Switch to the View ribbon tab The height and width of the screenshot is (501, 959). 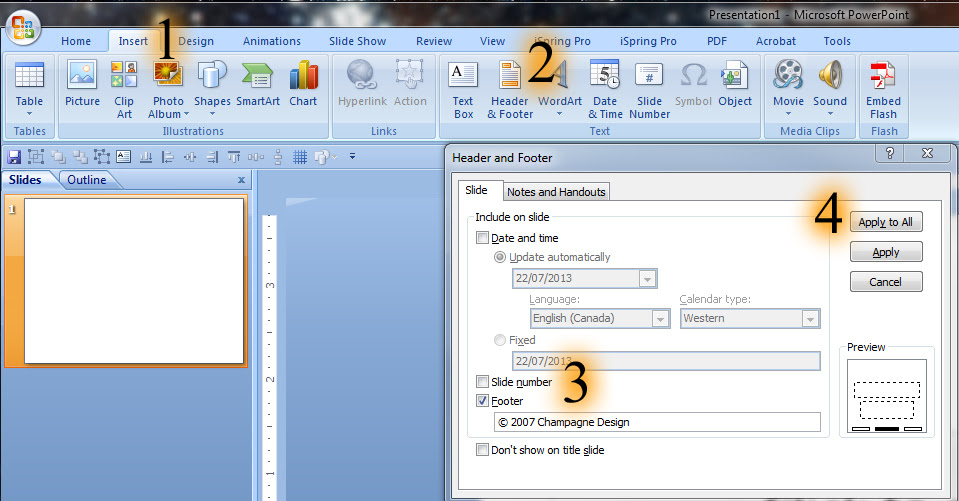coord(492,41)
